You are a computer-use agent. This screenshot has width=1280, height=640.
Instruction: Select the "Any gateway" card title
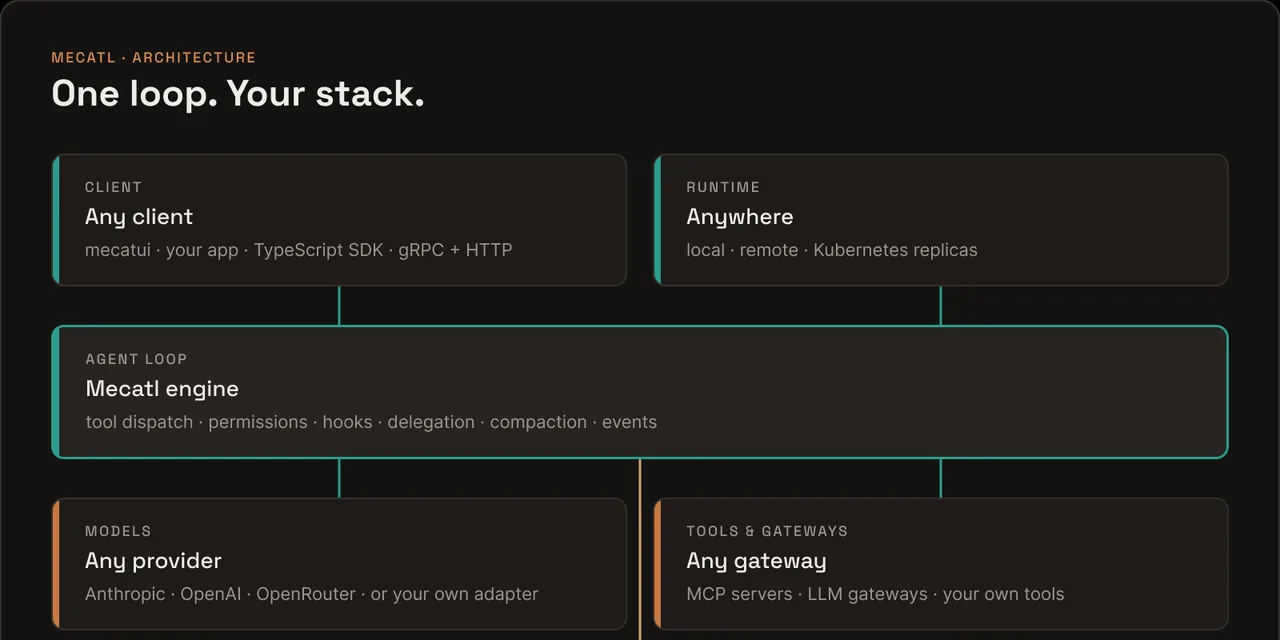757,561
